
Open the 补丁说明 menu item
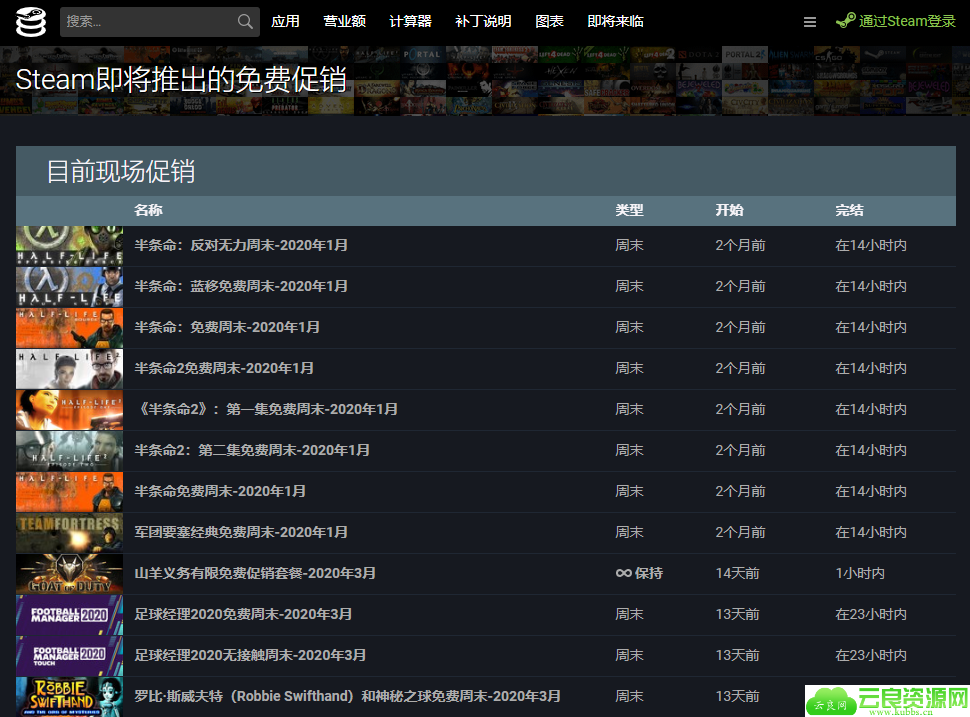click(483, 21)
